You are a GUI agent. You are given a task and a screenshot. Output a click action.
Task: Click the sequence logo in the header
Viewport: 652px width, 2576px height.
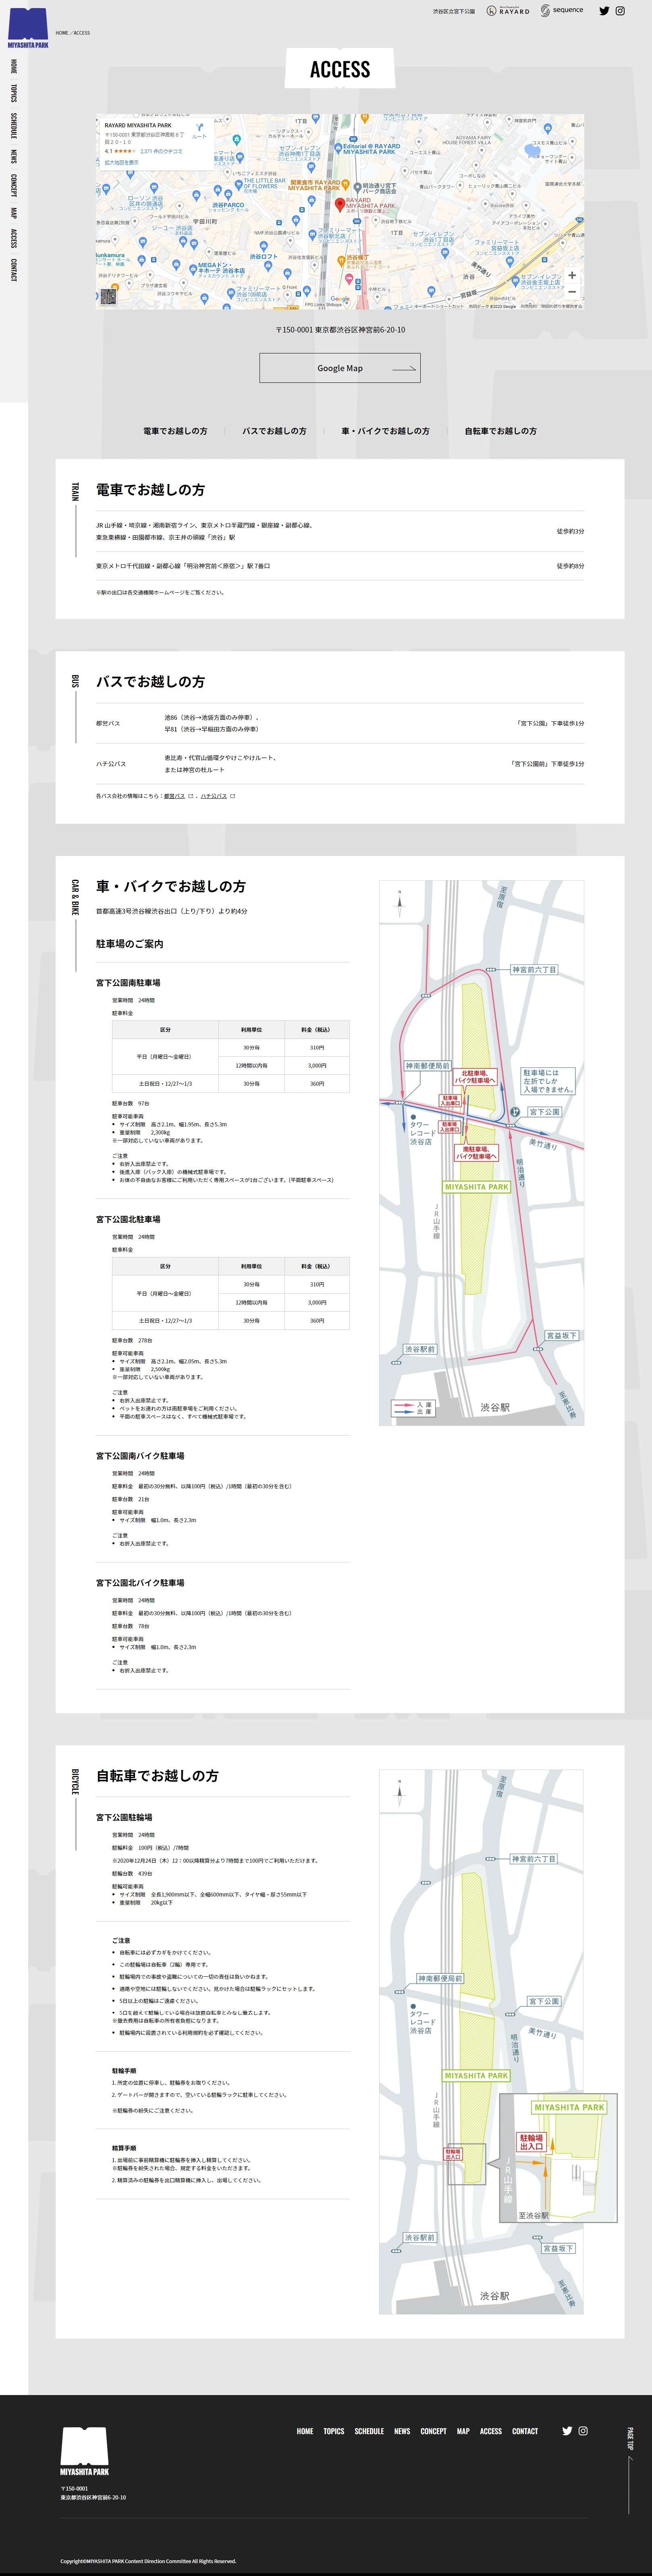tap(562, 11)
